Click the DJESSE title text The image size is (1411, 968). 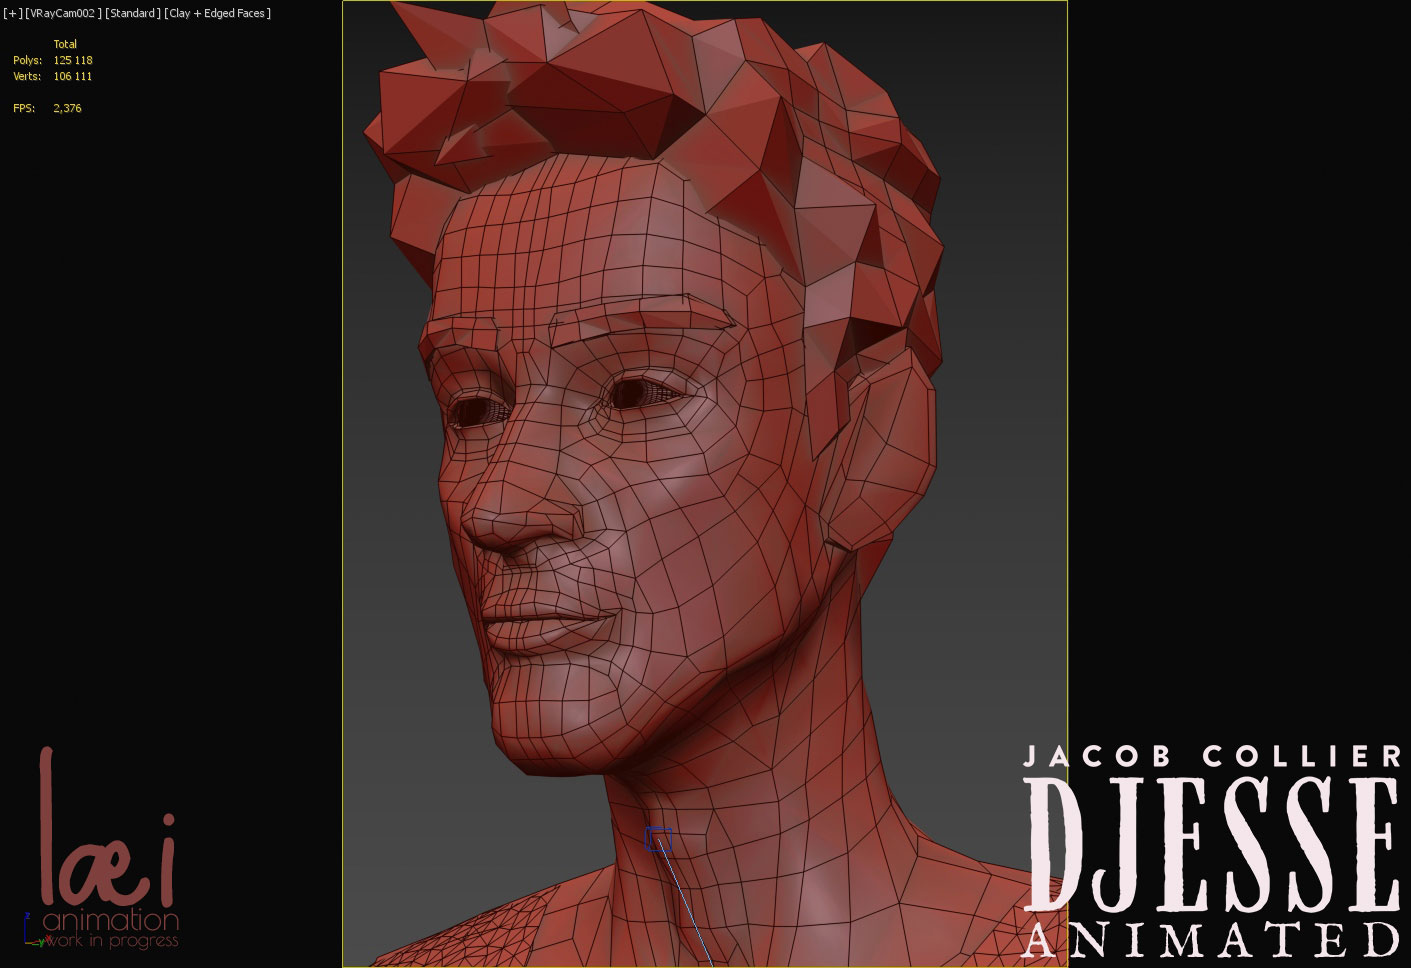pyautogui.click(x=1211, y=845)
